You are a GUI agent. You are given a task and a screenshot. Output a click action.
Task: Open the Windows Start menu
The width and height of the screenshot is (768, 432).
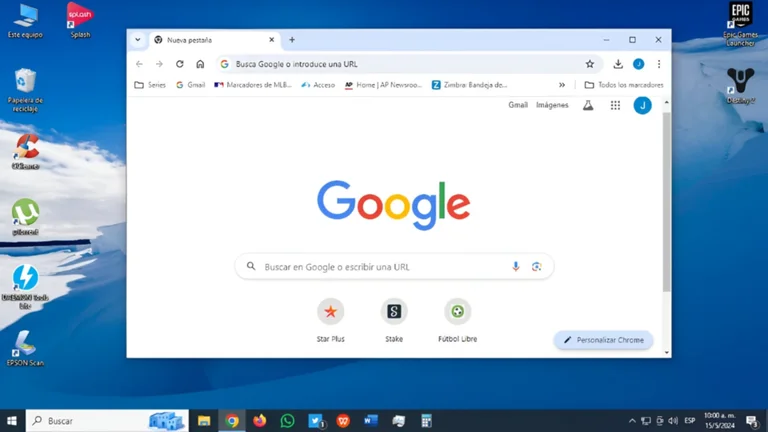click(x=12, y=421)
